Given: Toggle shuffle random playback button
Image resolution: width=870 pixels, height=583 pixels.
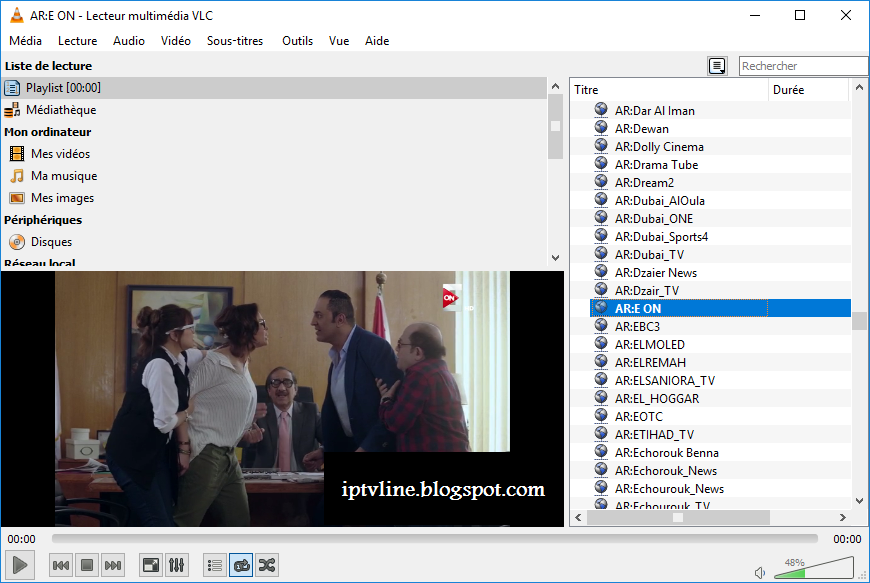Looking at the screenshot, I should tap(267, 565).
